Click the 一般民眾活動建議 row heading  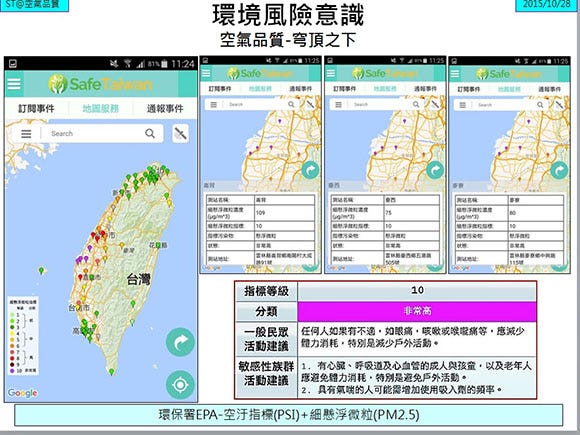point(266,339)
